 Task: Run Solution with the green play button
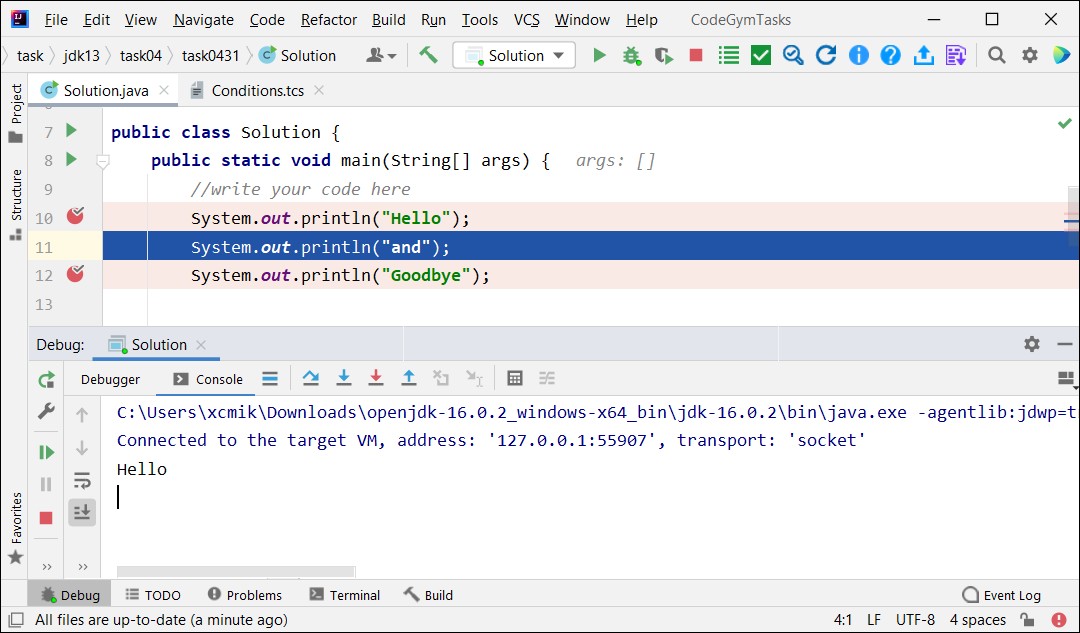click(x=599, y=55)
